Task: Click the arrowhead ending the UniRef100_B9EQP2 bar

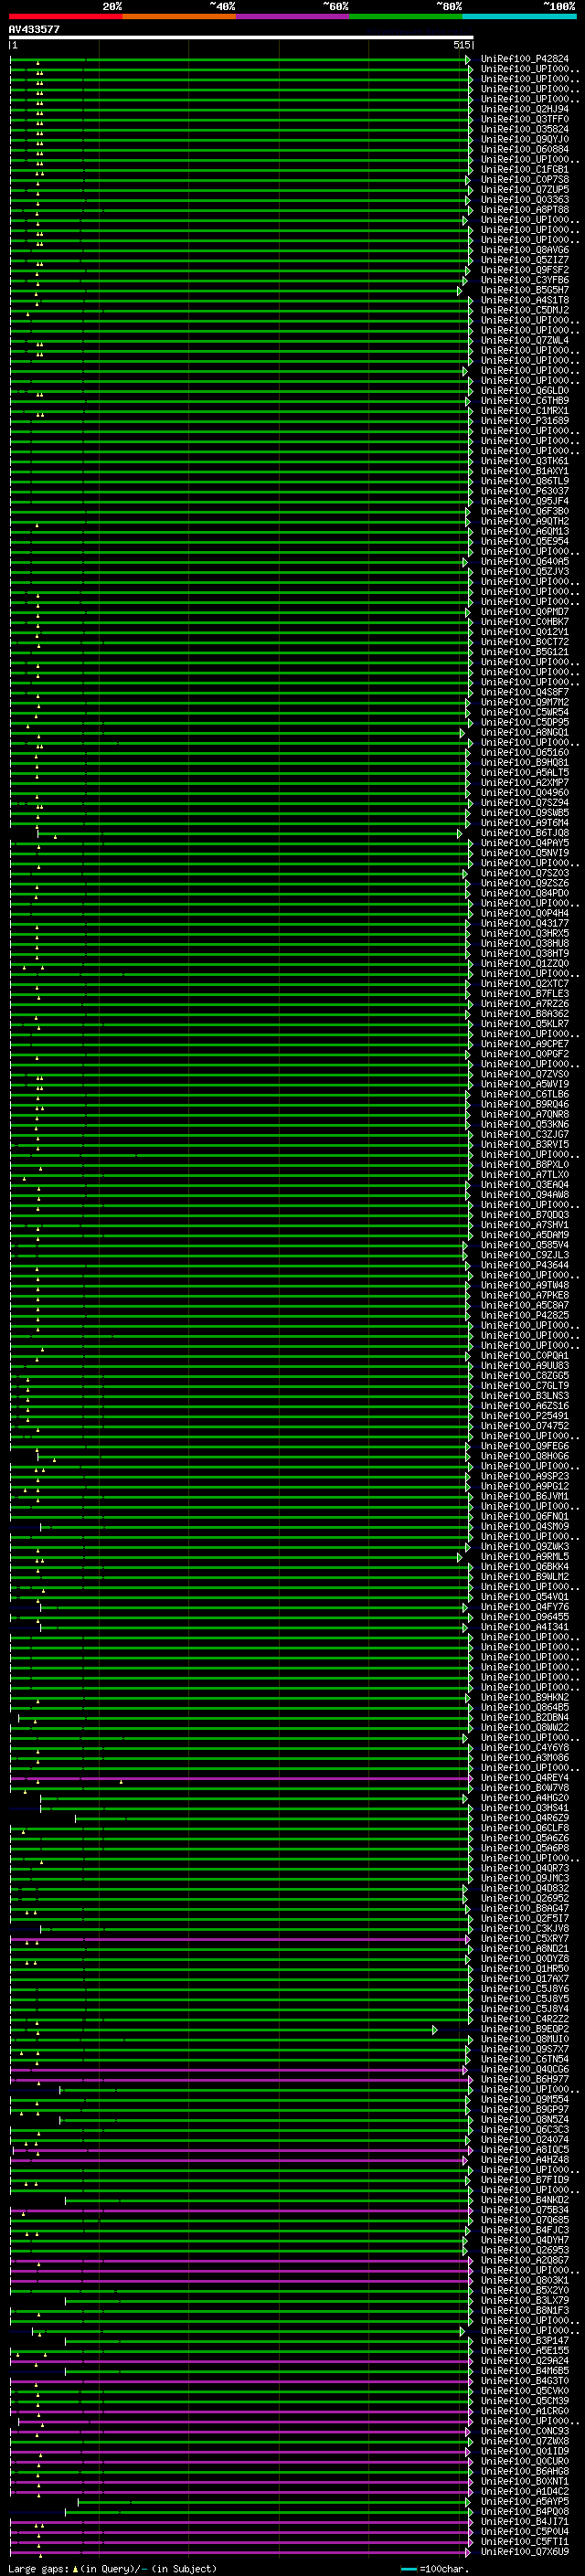Action: pyautogui.click(x=435, y=2030)
